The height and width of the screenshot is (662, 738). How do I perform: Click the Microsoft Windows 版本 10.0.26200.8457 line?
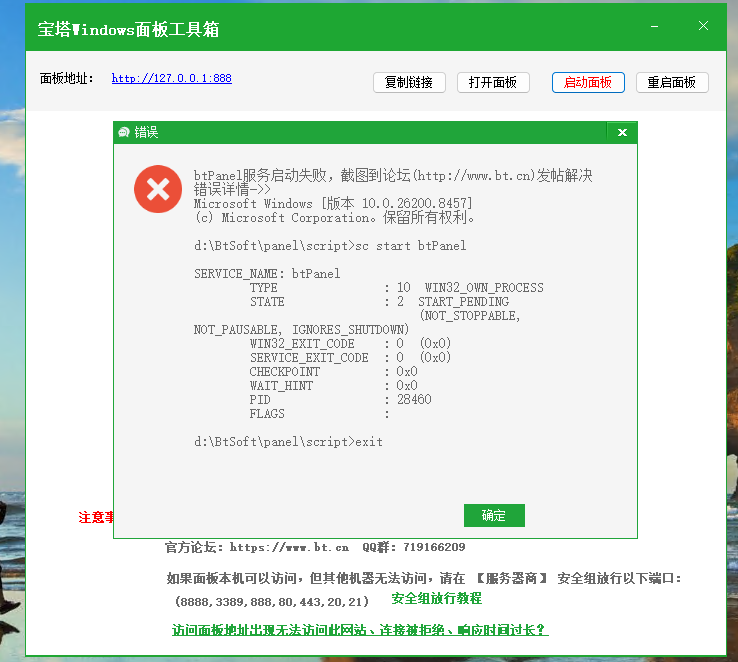pos(333,203)
